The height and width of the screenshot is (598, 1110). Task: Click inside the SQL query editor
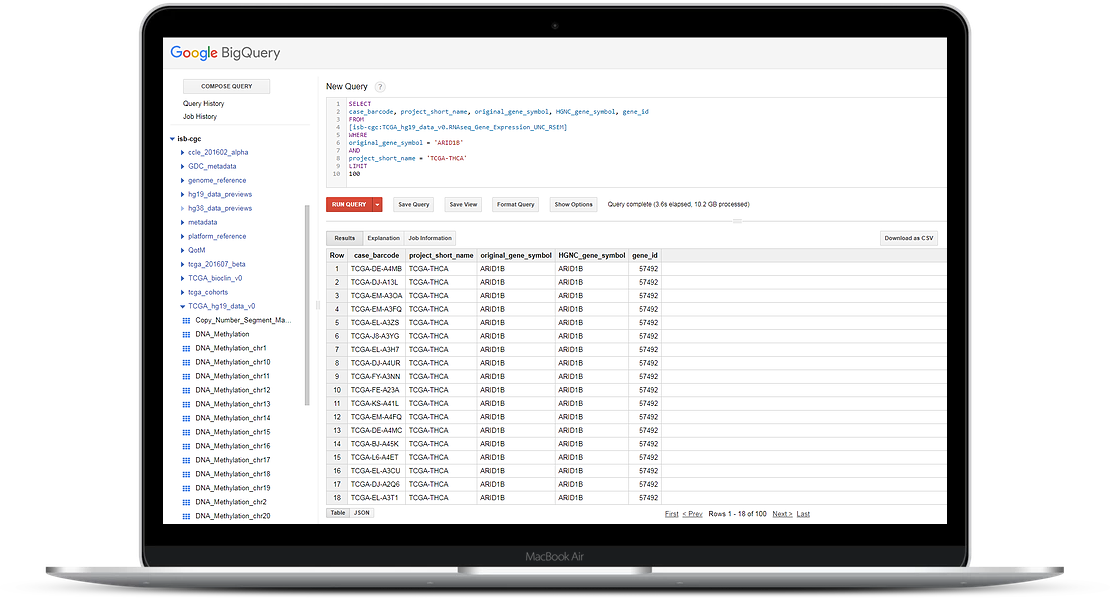pos(635,143)
